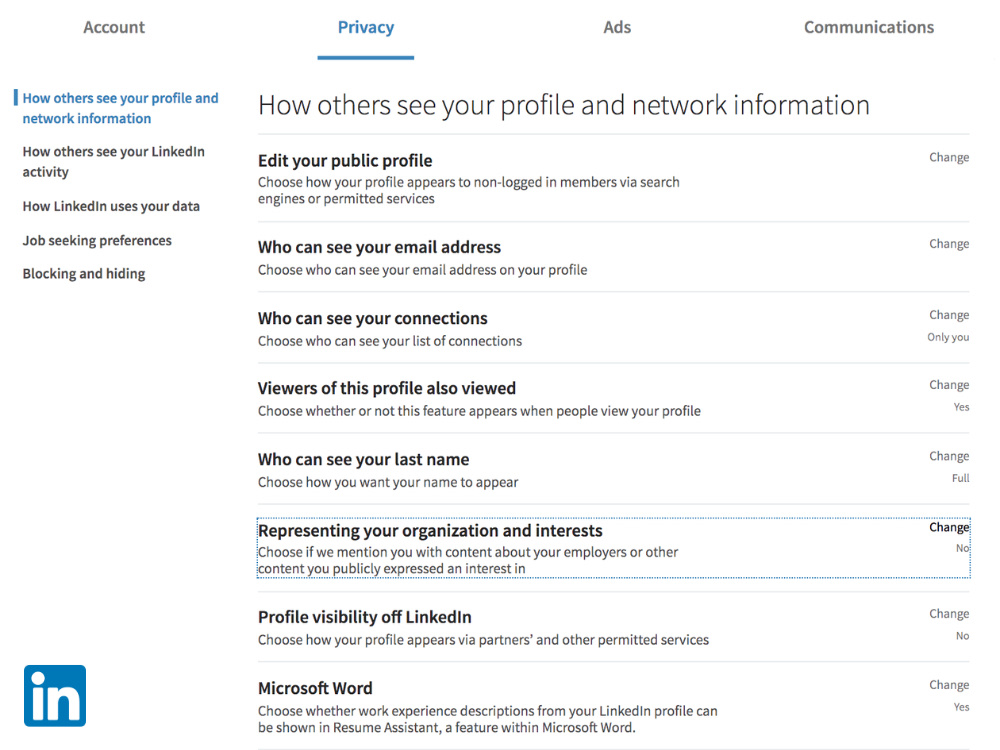The height and width of the screenshot is (750, 1000).
Task: Click Change for last name visibility
Action: (948, 456)
